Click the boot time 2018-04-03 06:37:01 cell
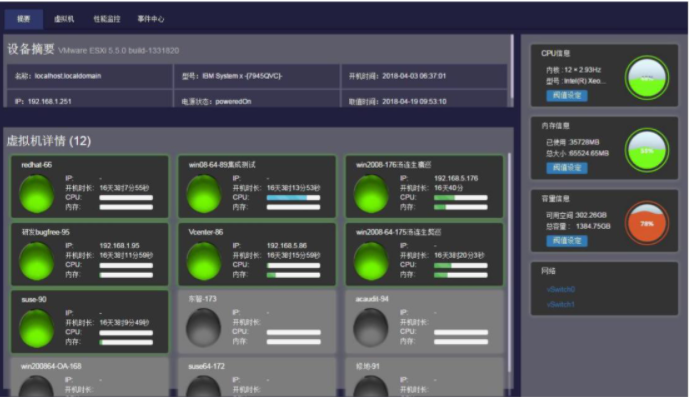689x397 pixels. (424, 76)
